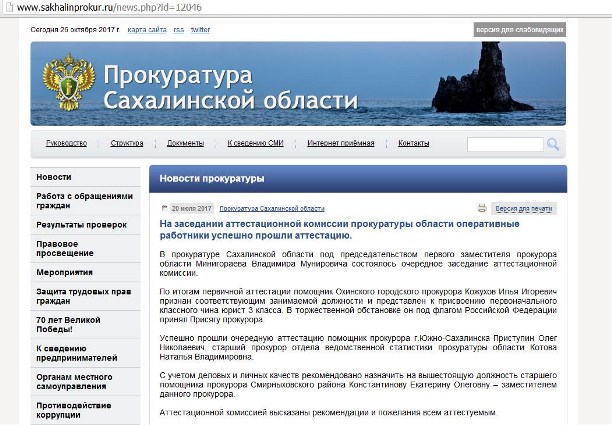Click the search magnifier icon

(553, 144)
